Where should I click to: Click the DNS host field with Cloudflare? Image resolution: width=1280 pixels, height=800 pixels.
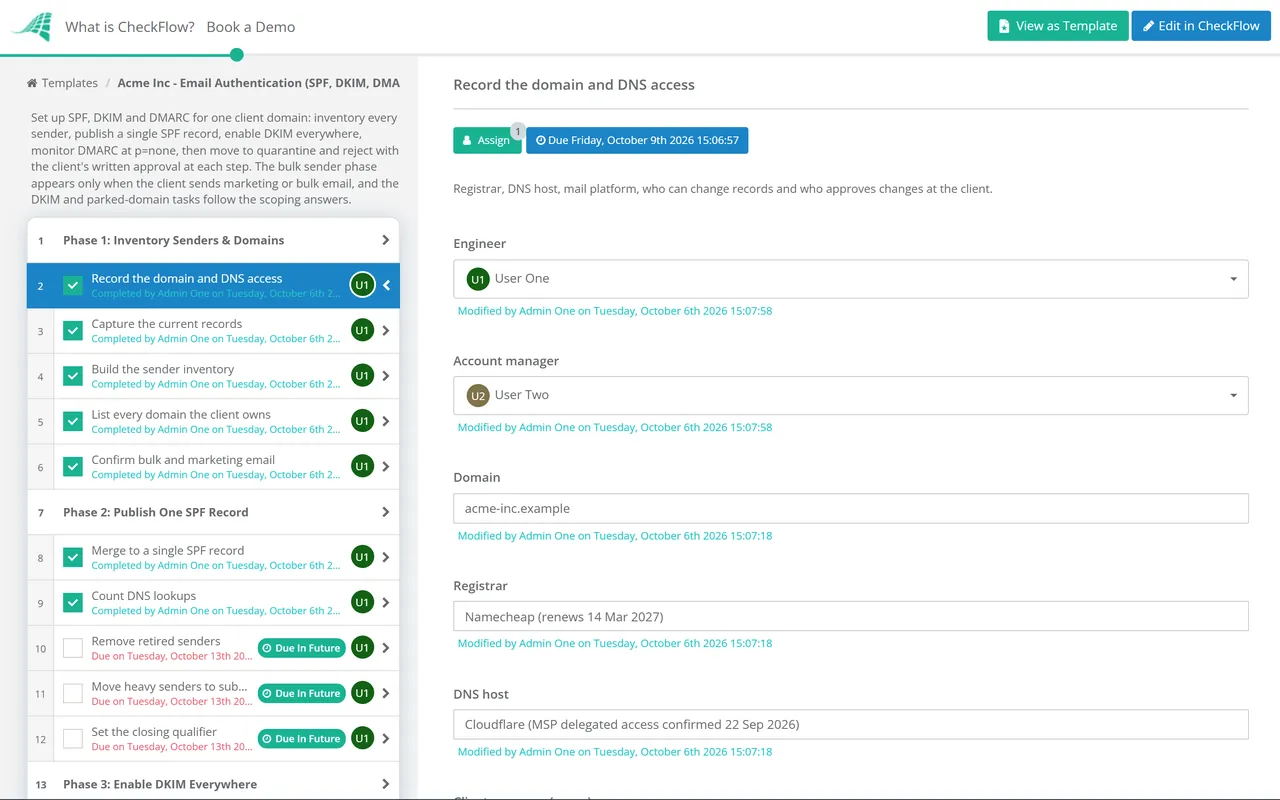coord(851,724)
